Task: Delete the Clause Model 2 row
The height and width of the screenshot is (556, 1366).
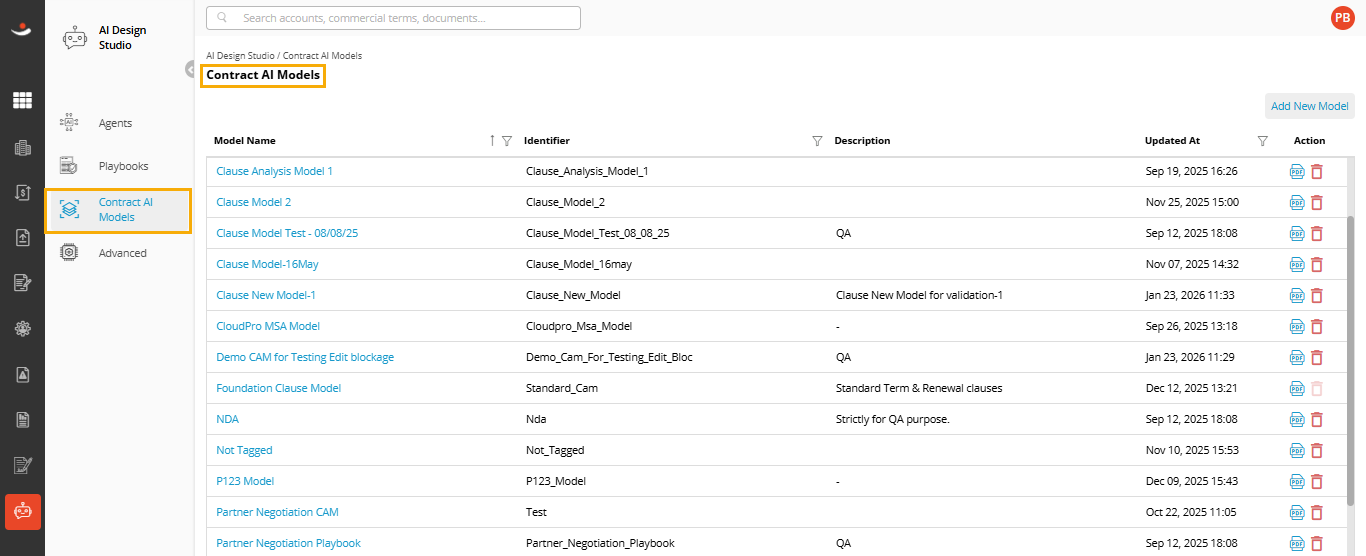Action: point(1316,202)
